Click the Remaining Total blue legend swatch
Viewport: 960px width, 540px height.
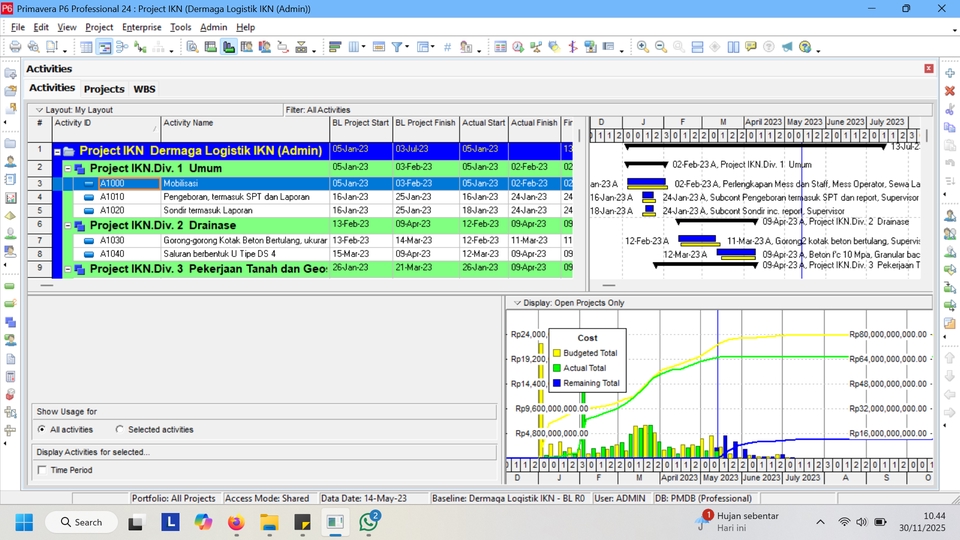pos(557,383)
